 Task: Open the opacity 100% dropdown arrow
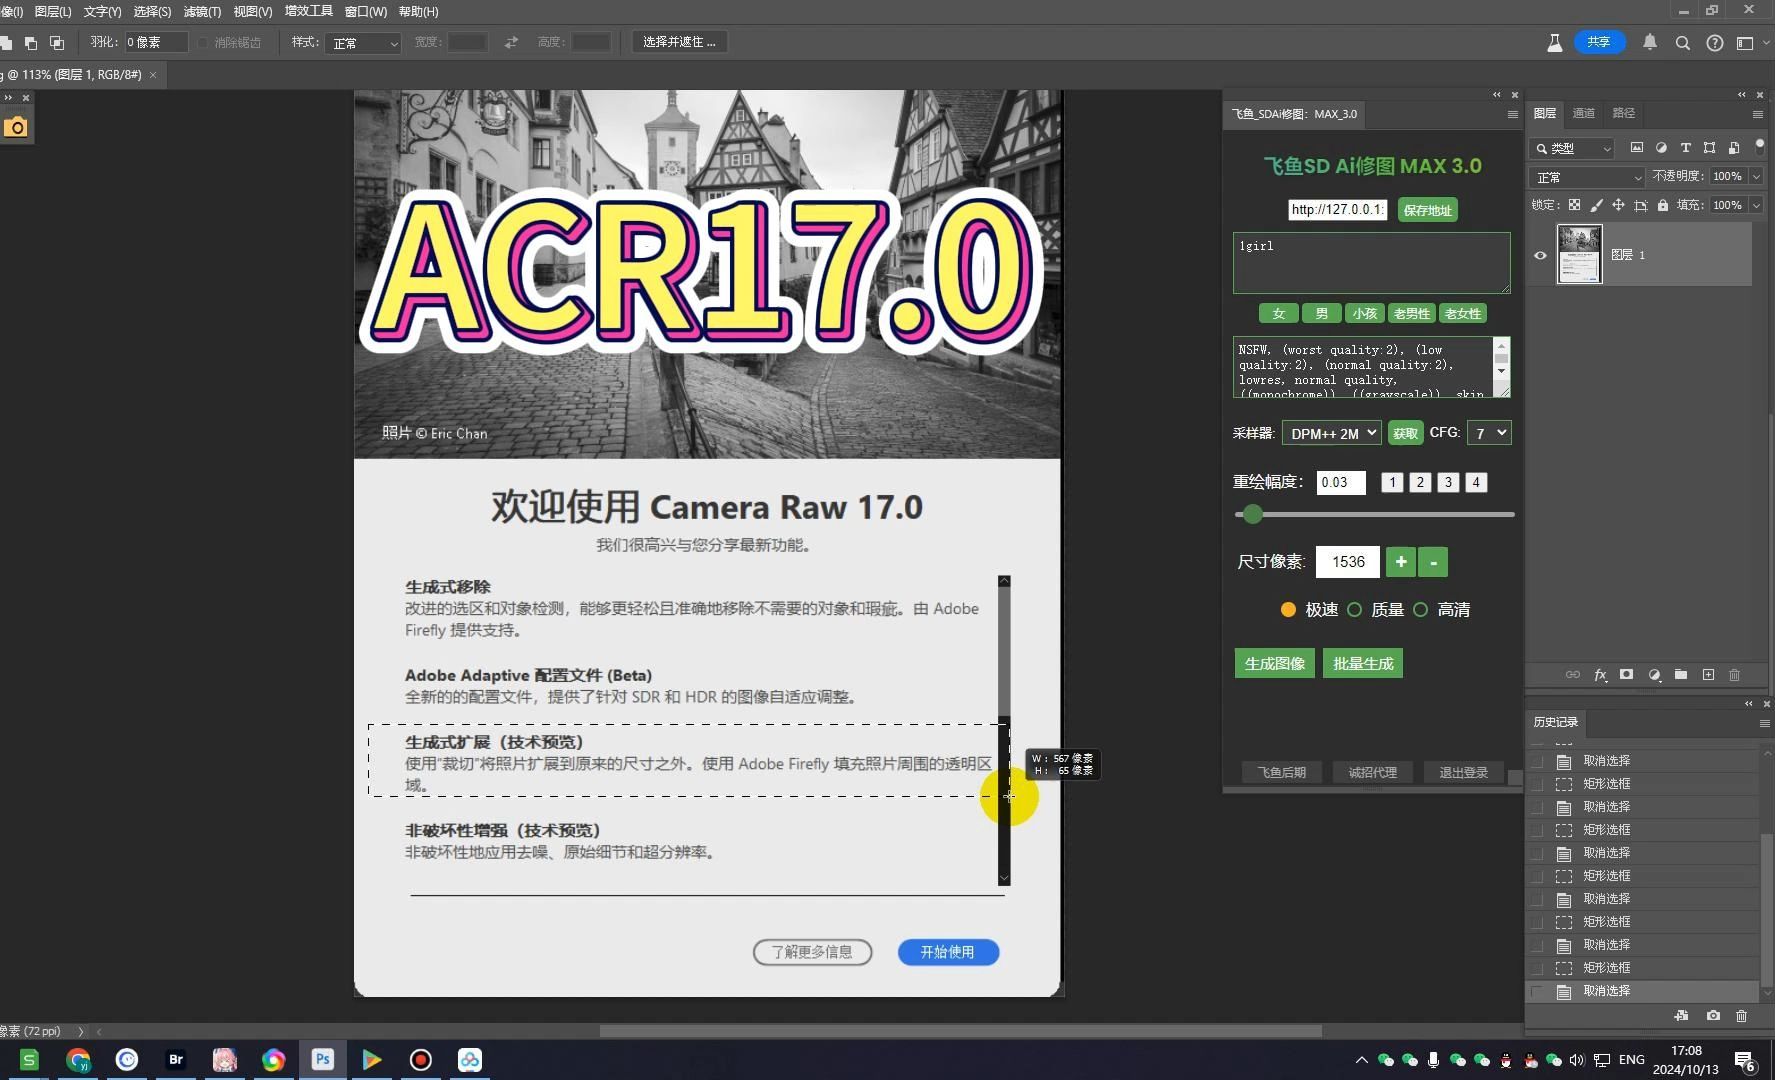pos(1757,176)
